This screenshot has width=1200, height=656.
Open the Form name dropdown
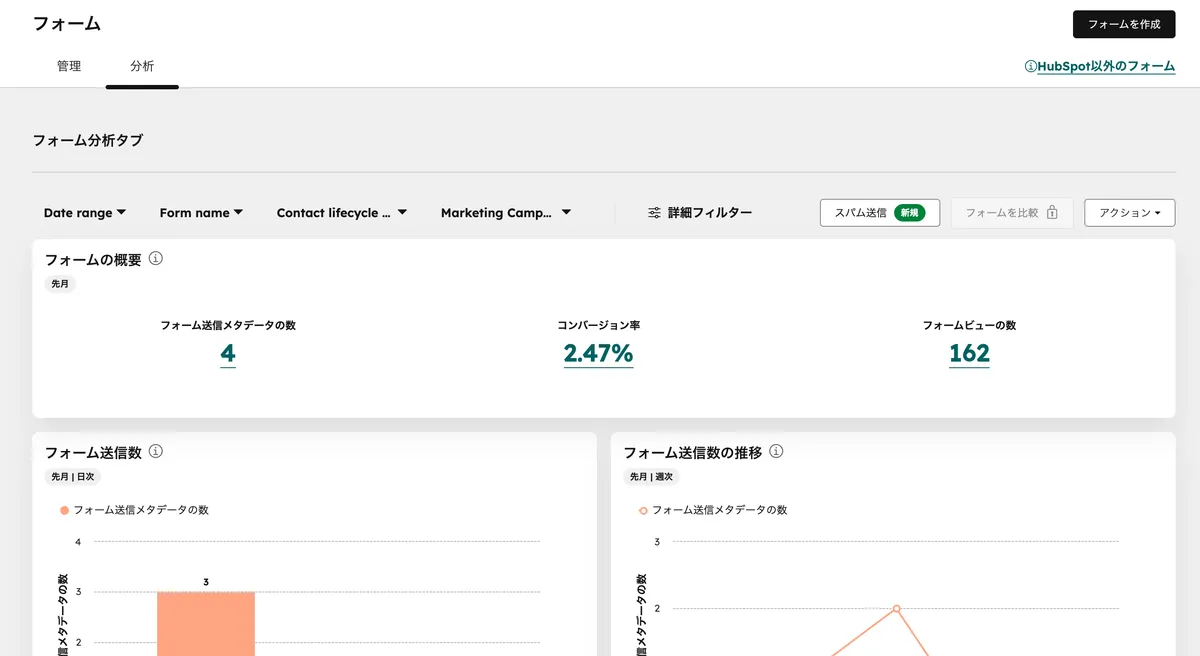tap(200, 212)
